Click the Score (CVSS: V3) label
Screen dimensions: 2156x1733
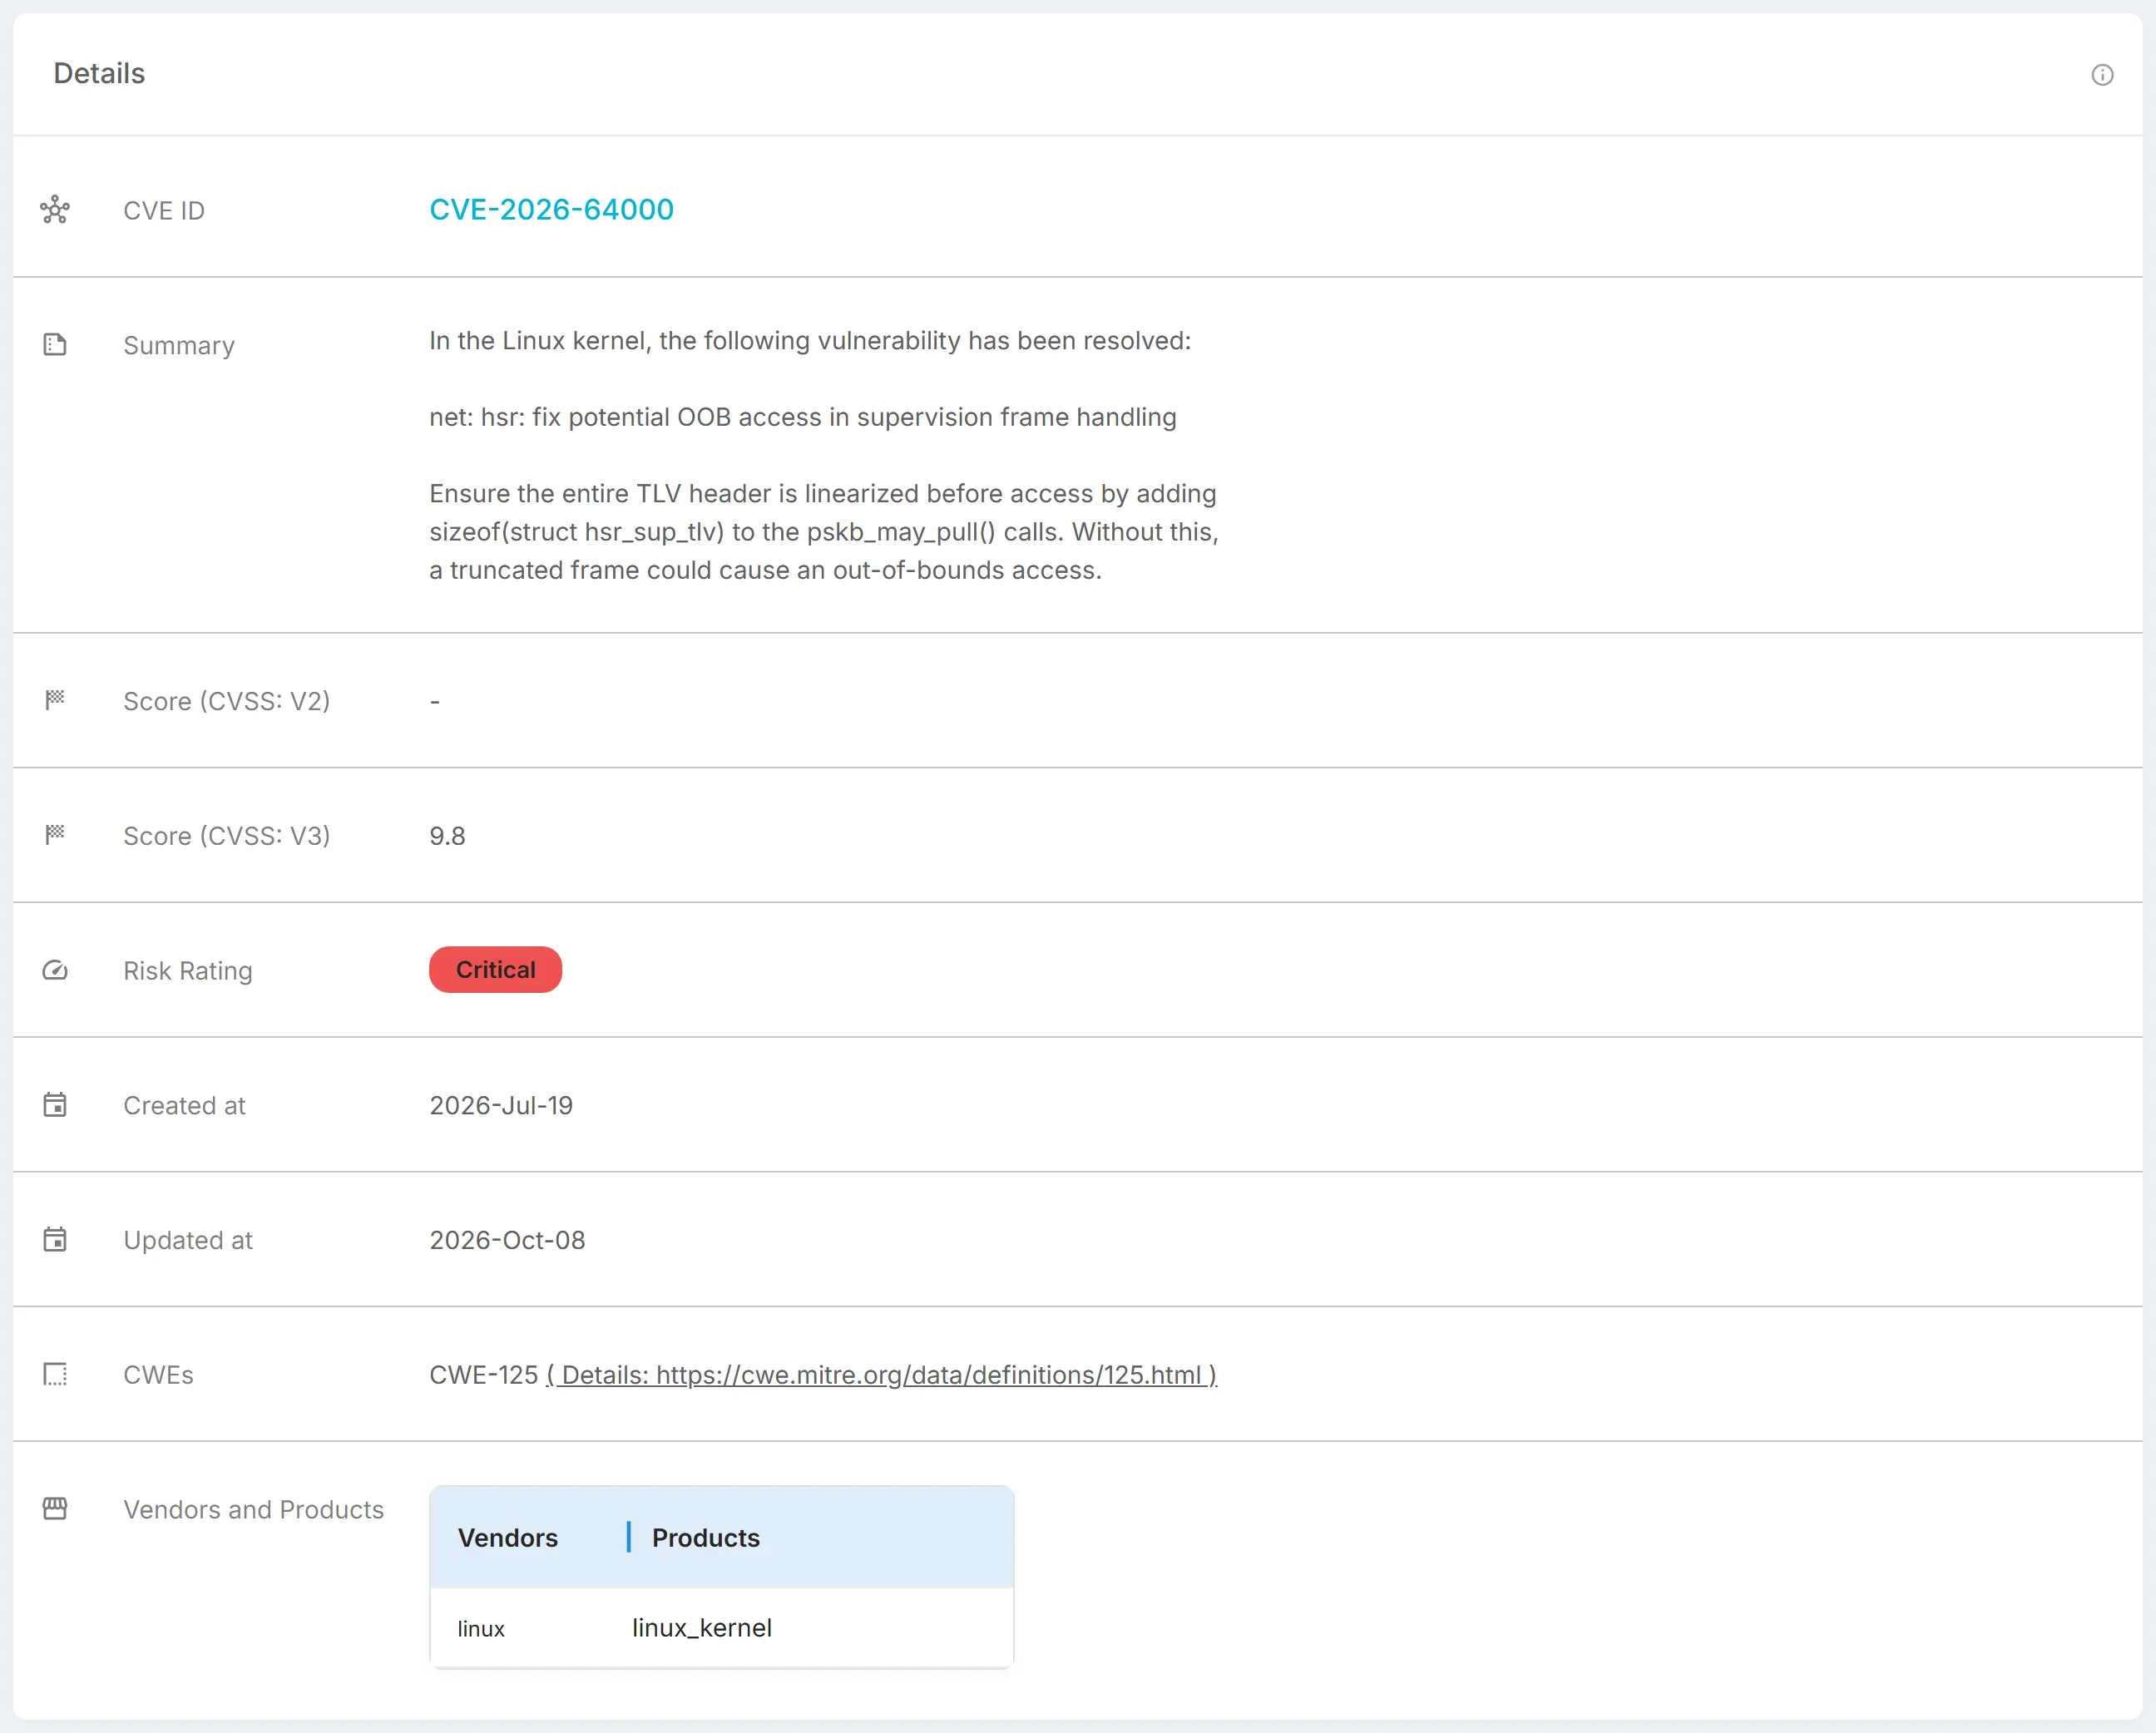227,836
